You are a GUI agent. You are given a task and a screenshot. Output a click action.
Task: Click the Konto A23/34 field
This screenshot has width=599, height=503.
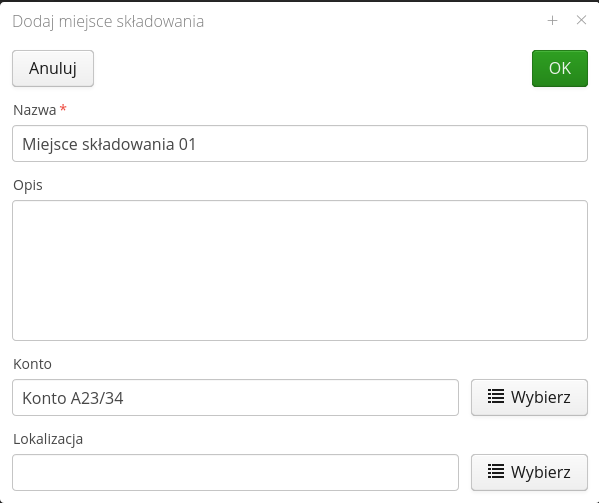click(235, 398)
